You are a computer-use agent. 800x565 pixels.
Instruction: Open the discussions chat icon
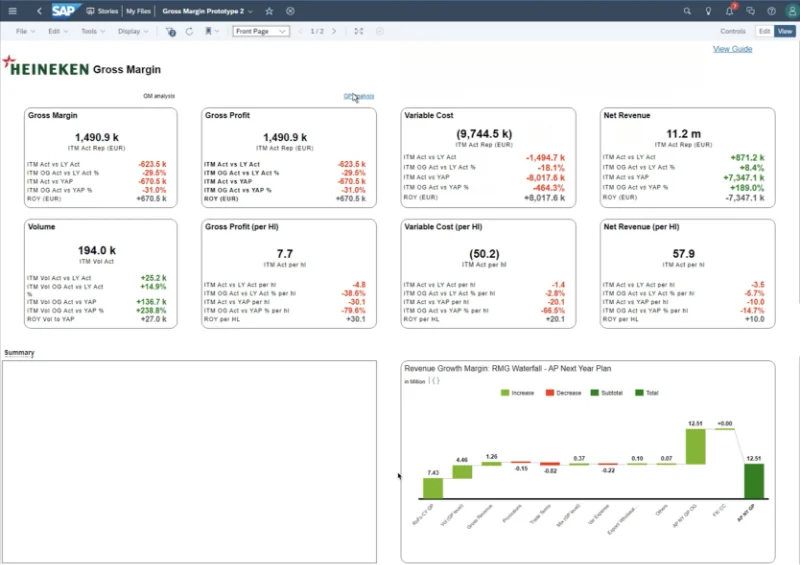750,11
